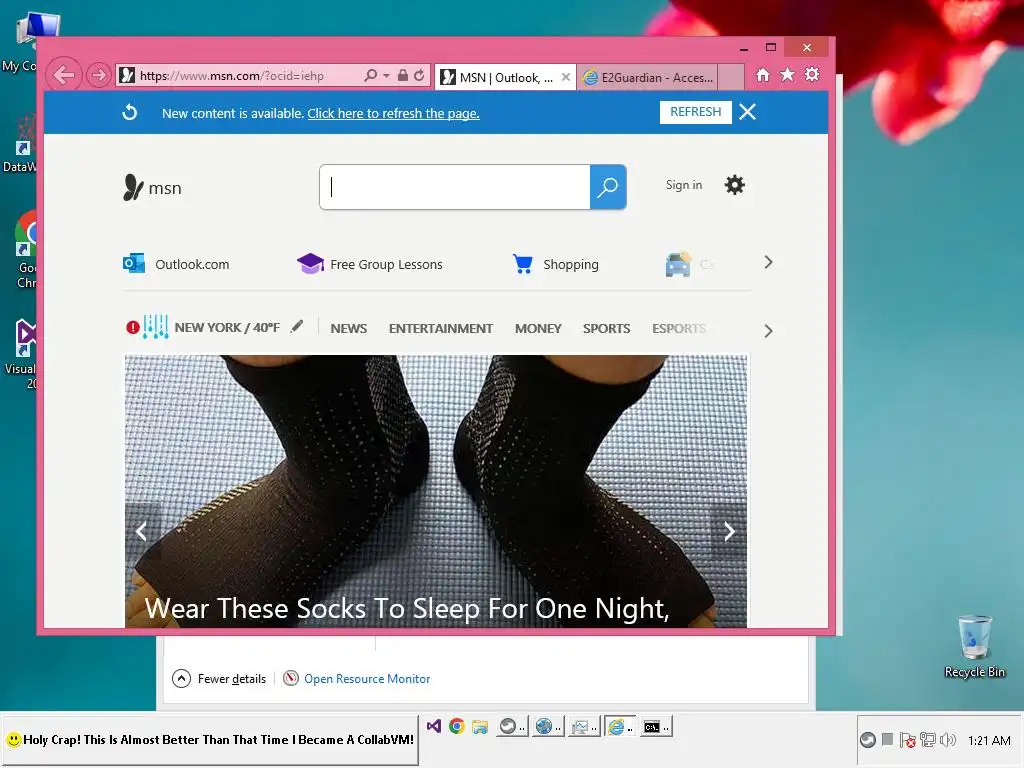Image resolution: width=1024 pixels, height=768 pixels.
Task: Switch to the Internet Explorer taskbar button
Action: (x=619, y=726)
